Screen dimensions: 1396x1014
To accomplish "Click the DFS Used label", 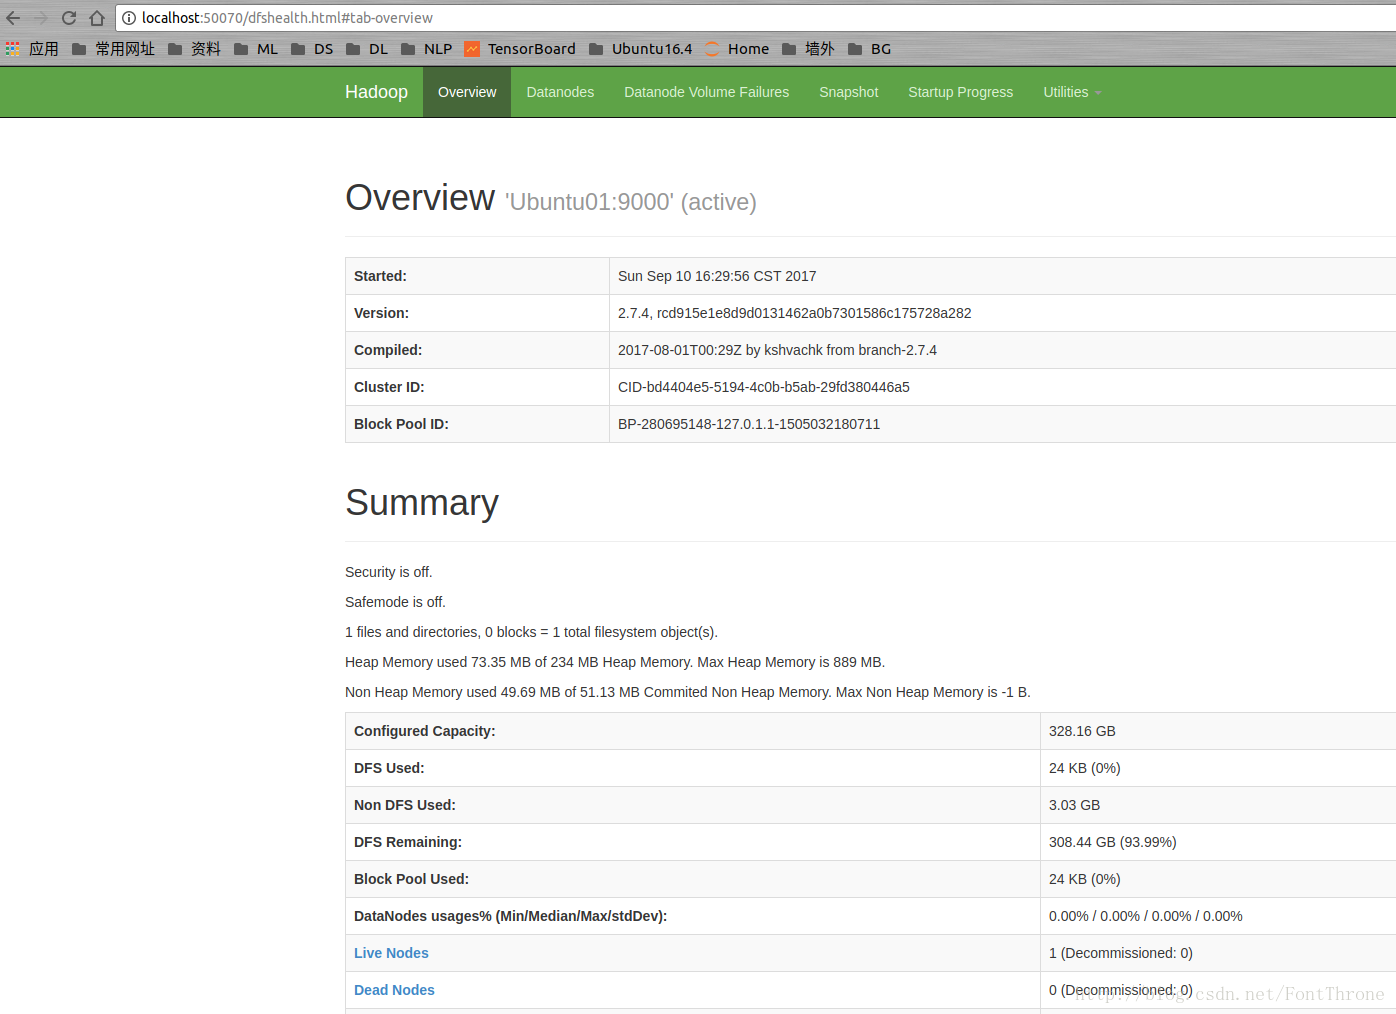I will pyautogui.click(x=389, y=768).
